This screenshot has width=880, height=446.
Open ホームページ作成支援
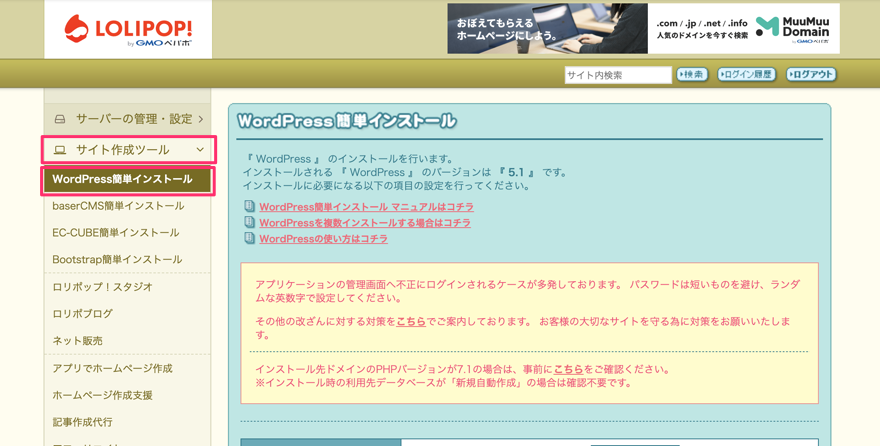102,396
